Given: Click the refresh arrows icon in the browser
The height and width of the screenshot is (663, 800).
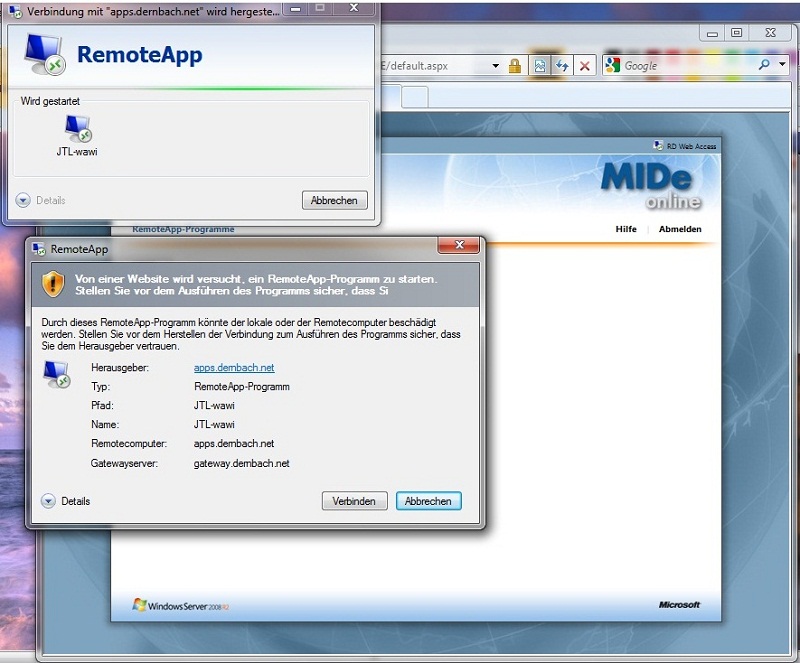Looking at the screenshot, I should [562, 65].
